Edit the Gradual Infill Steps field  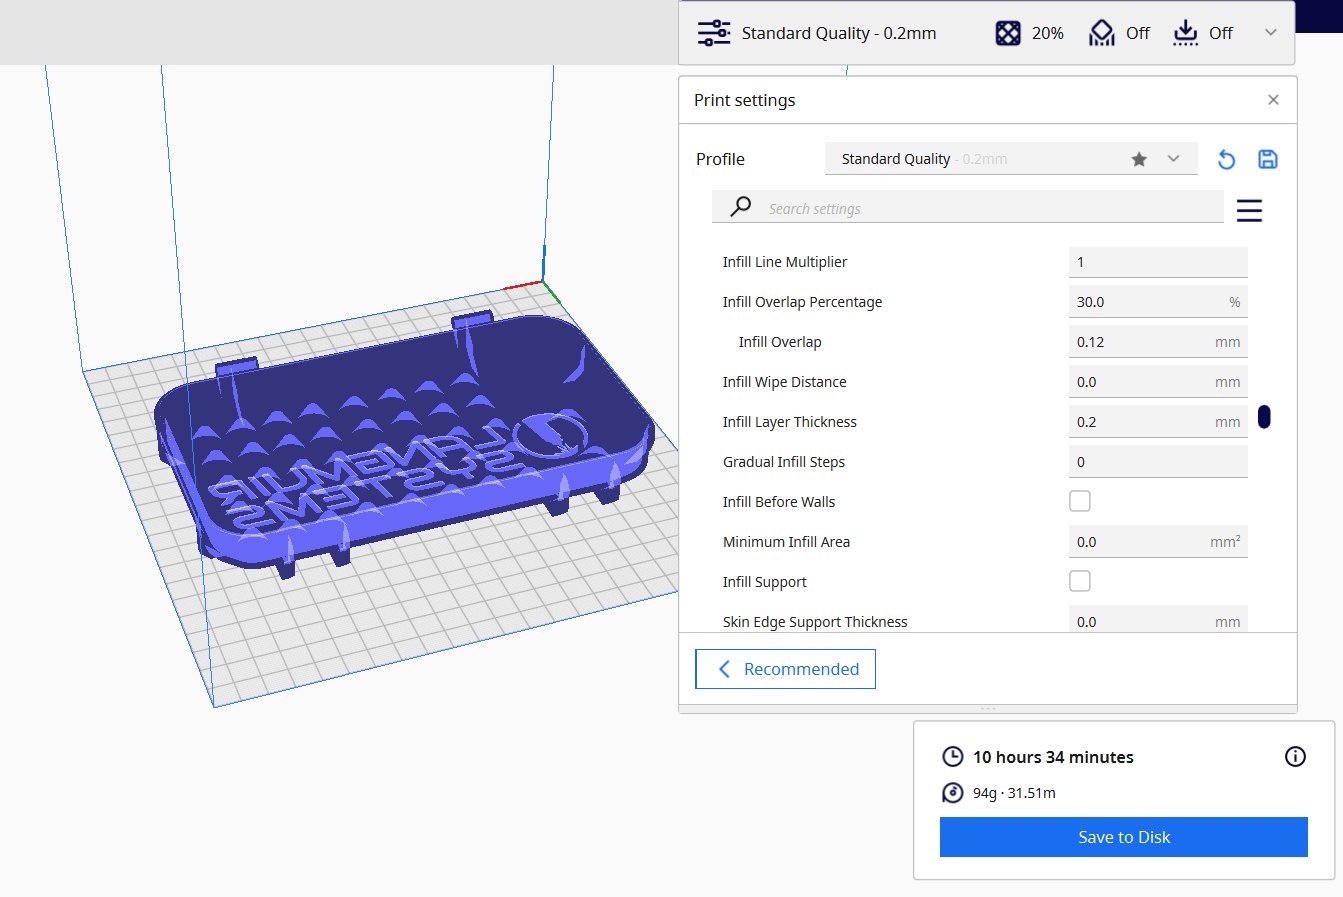(x=1158, y=462)
